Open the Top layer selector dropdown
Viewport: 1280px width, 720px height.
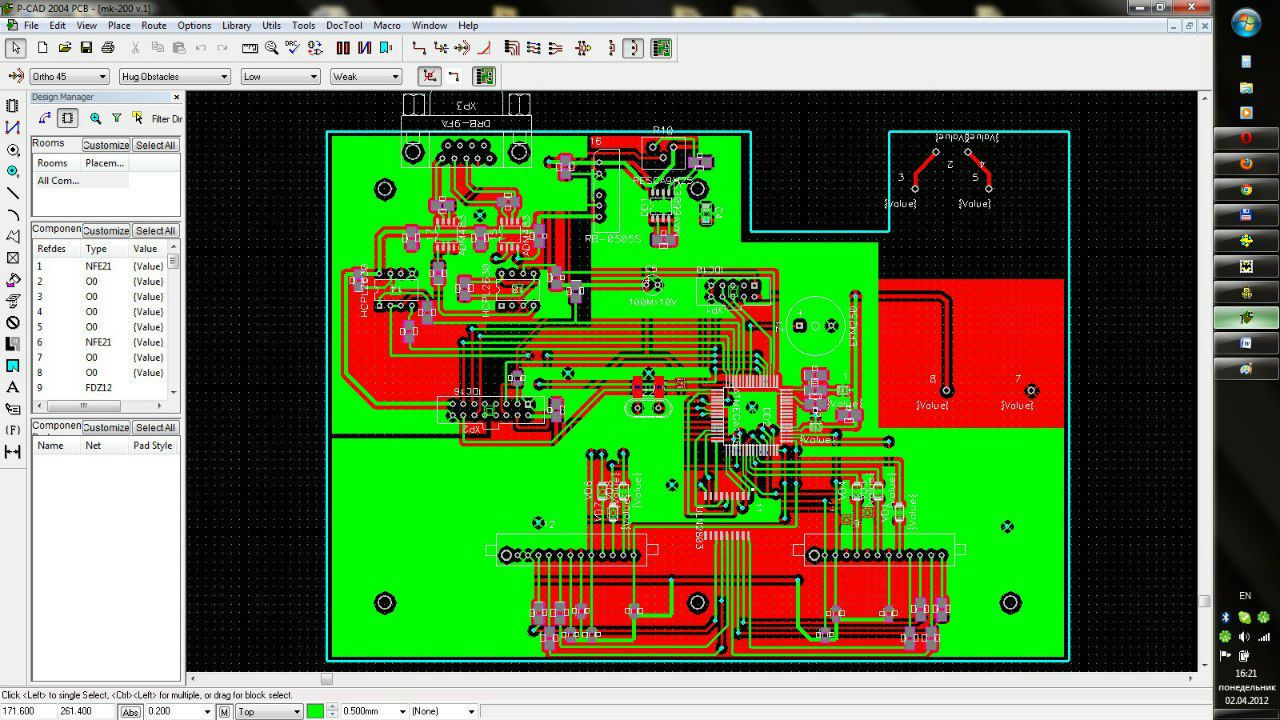point(268,712)
